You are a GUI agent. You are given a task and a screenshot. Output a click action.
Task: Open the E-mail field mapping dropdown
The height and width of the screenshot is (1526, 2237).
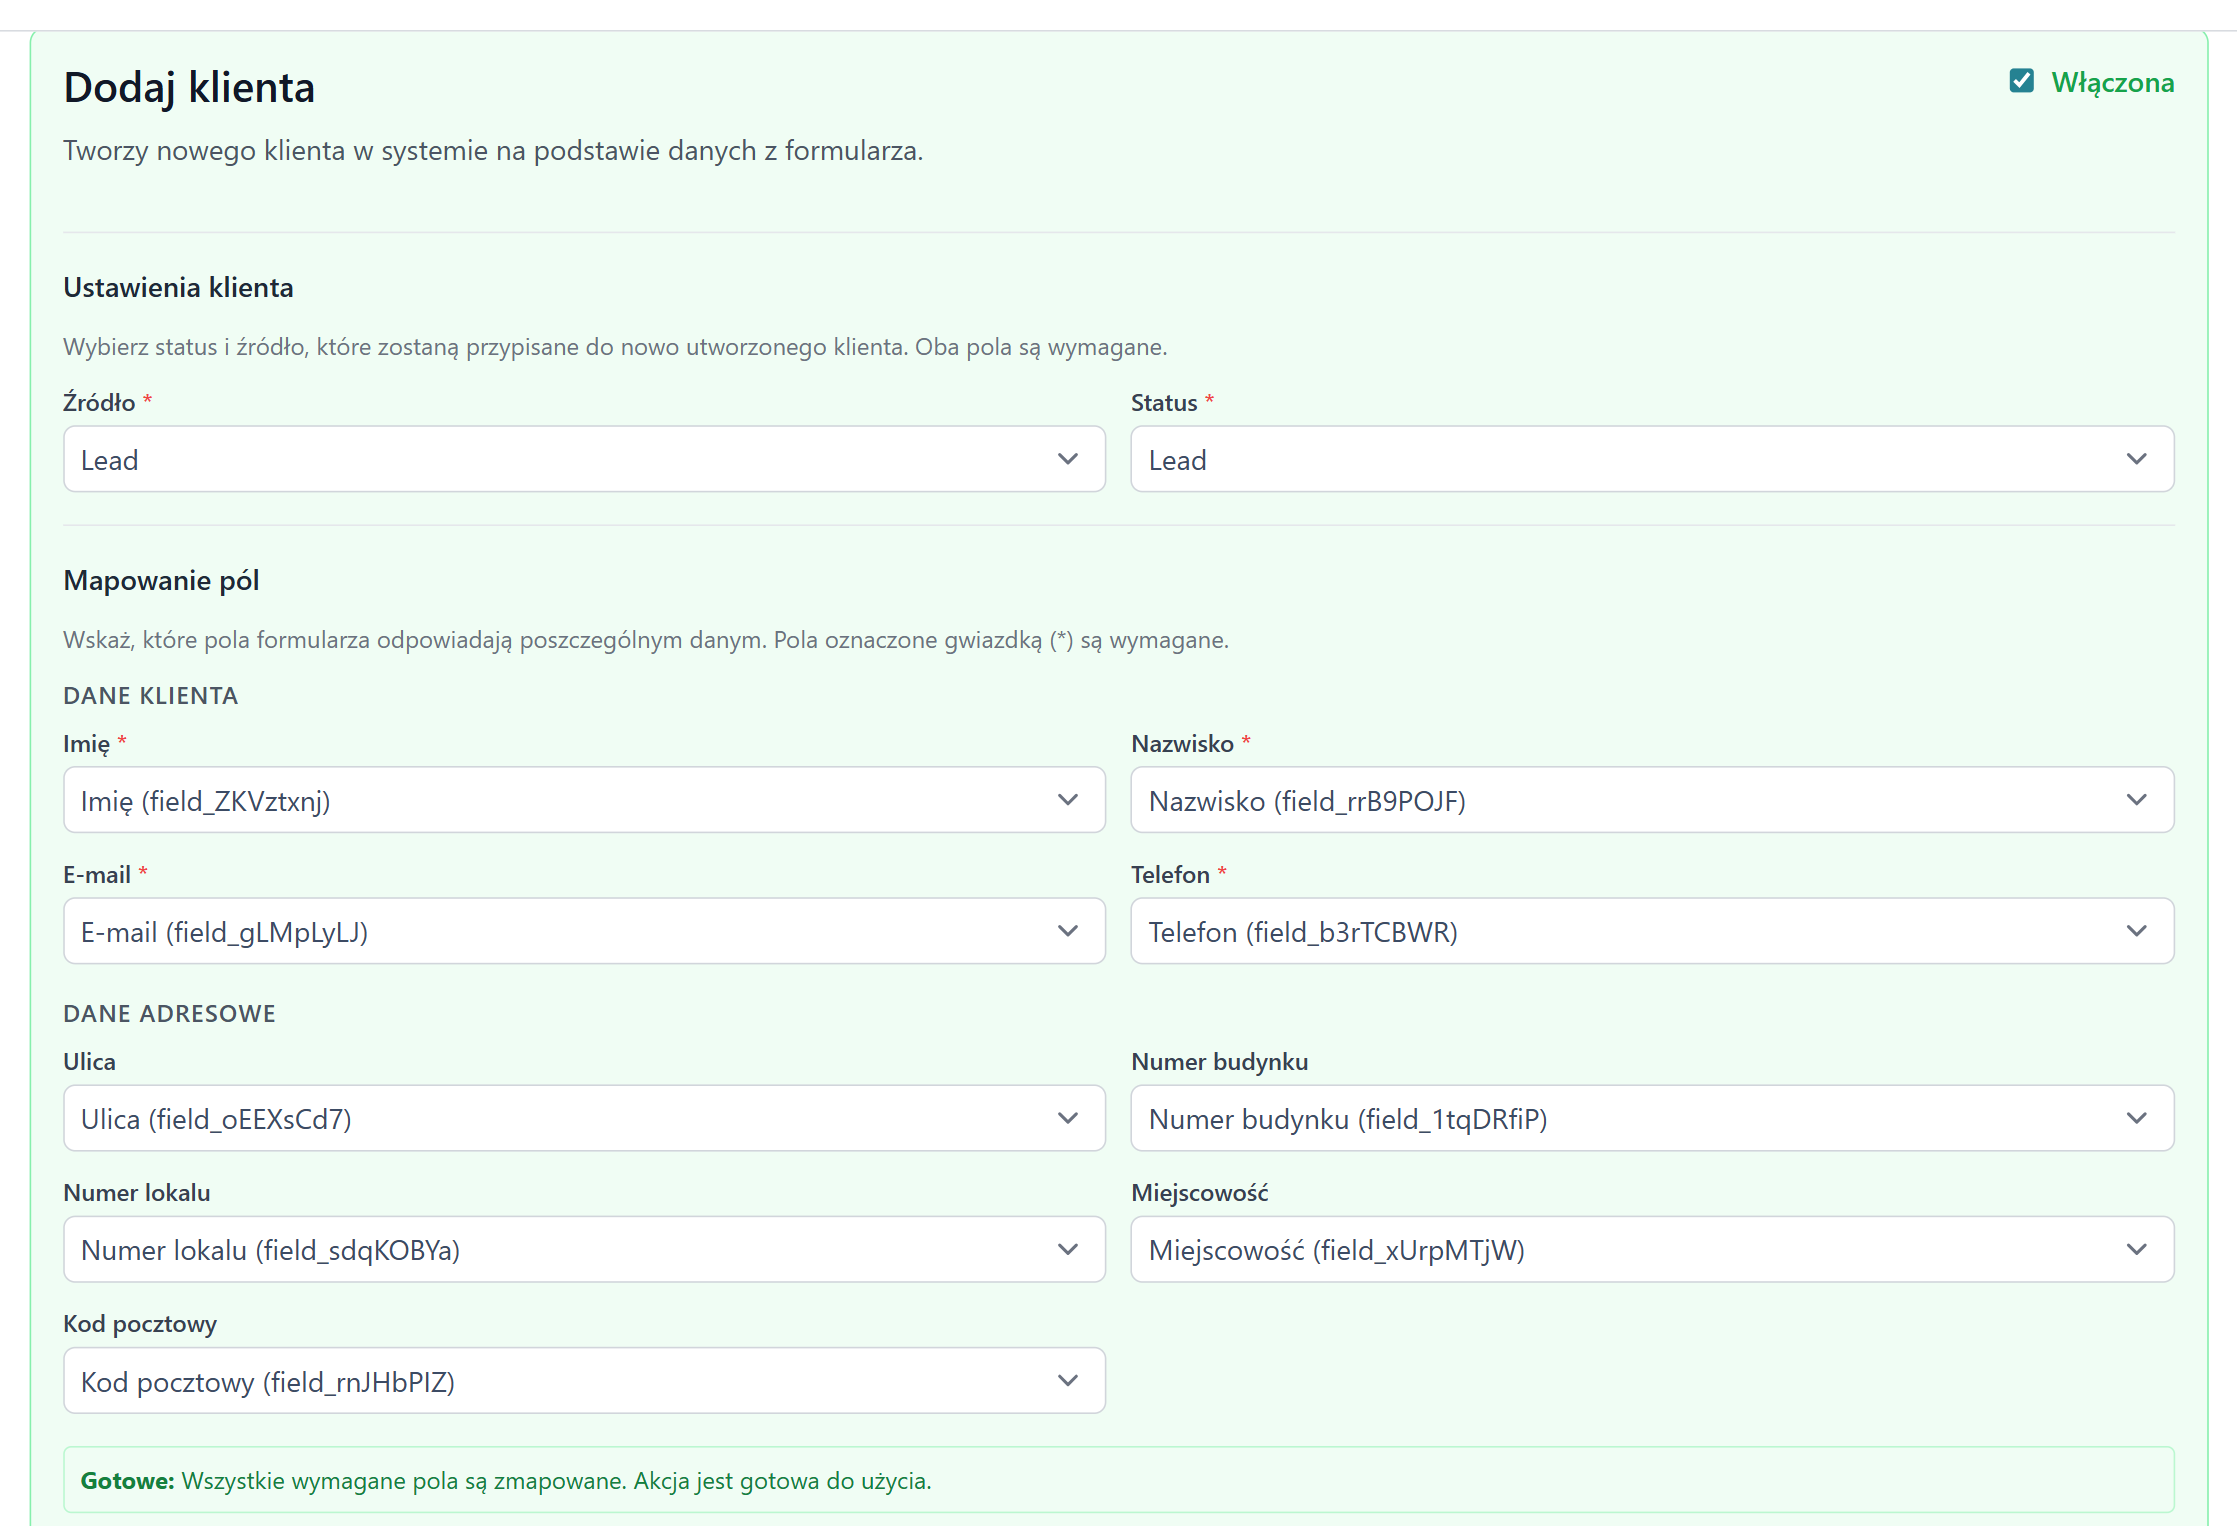pos(584,931)
